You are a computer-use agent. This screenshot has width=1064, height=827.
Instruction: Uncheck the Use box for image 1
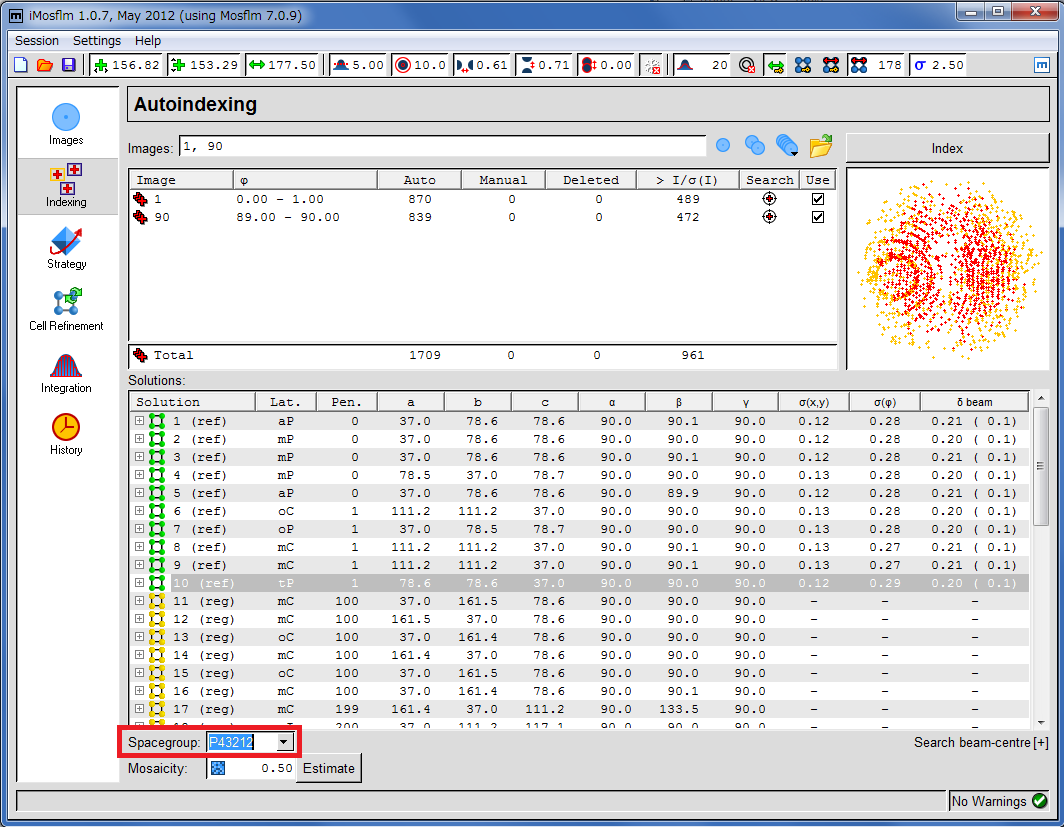click(x=818, y=199)
